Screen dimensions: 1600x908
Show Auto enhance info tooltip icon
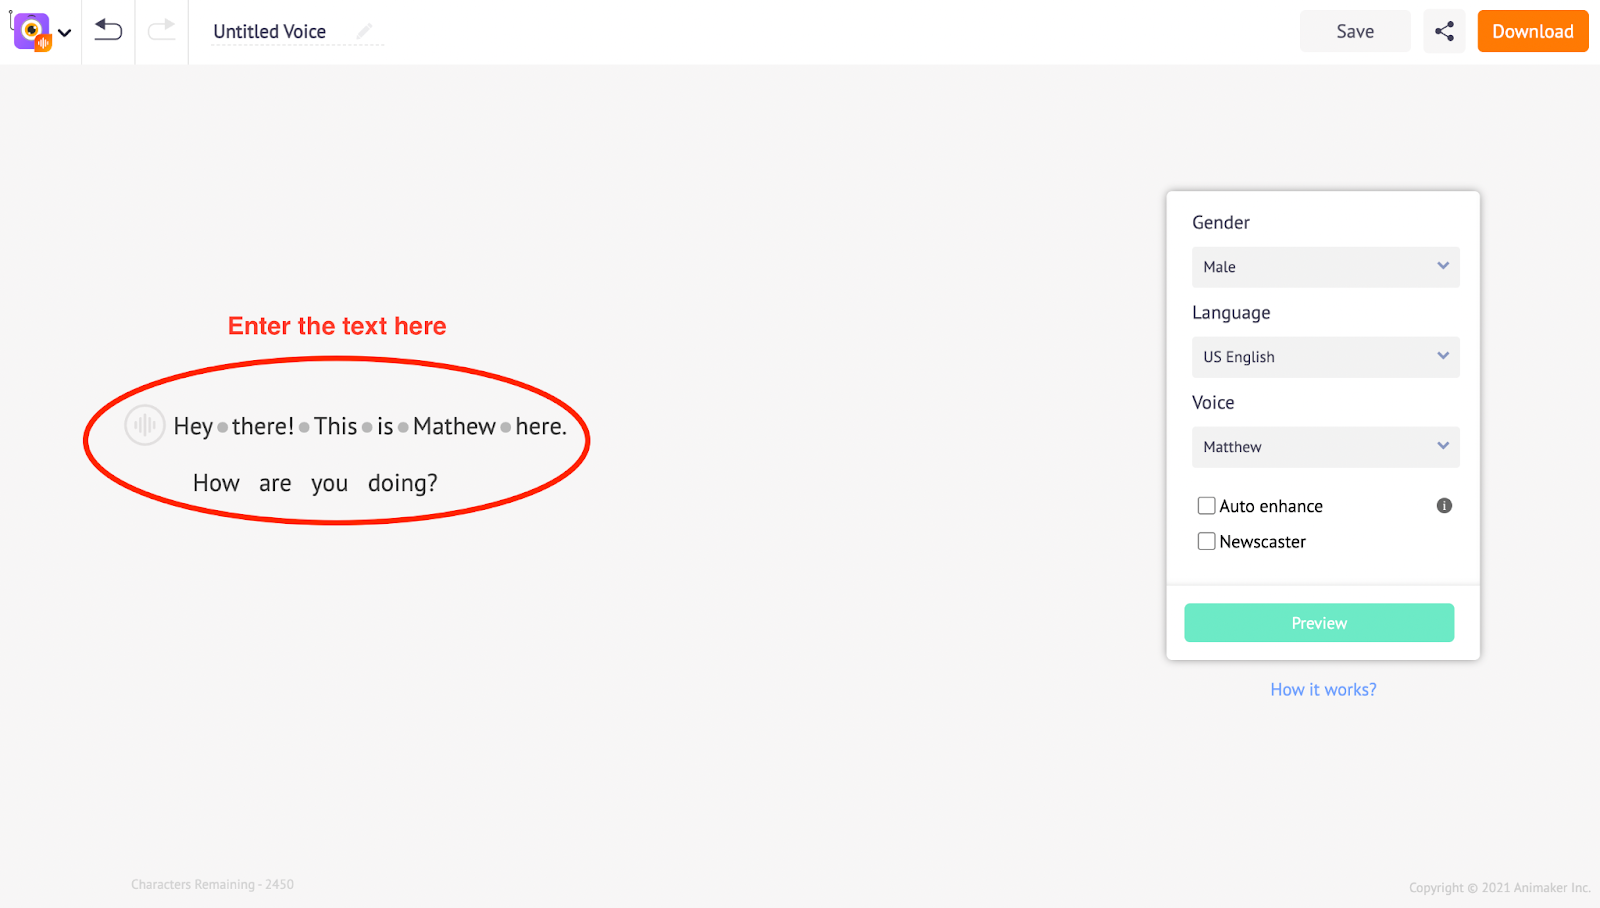1444,506
